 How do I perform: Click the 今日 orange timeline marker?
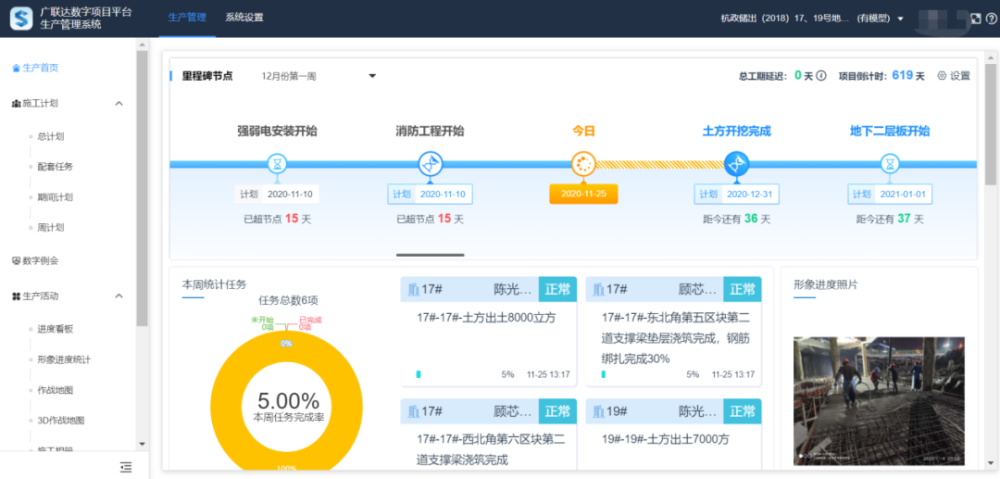[584, 164]
